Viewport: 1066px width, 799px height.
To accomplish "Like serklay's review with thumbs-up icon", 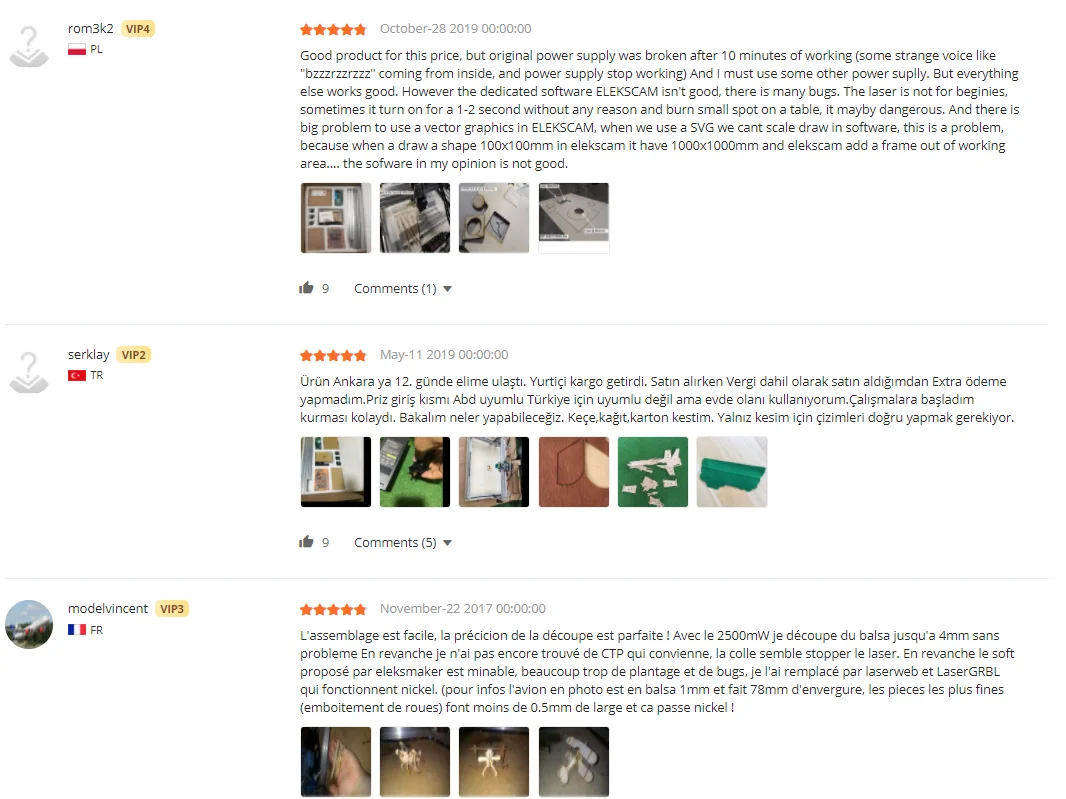I will [x=306, y=542].
